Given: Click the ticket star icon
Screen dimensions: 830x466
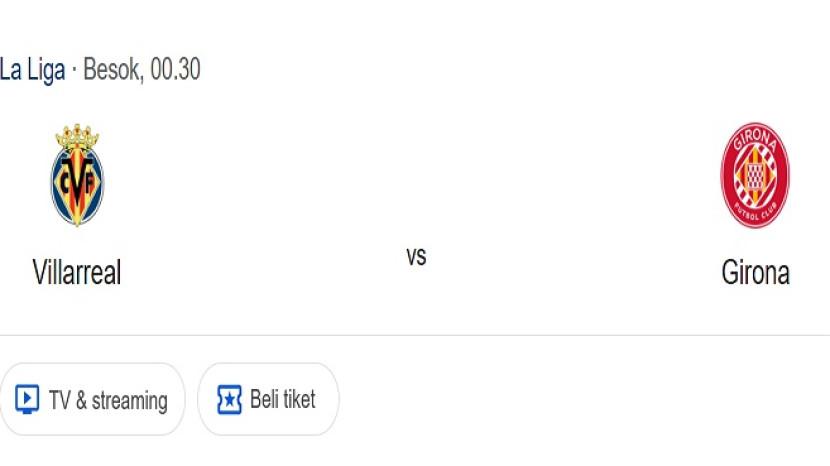Looking at the screenshot, I should [x=229, y=400].
